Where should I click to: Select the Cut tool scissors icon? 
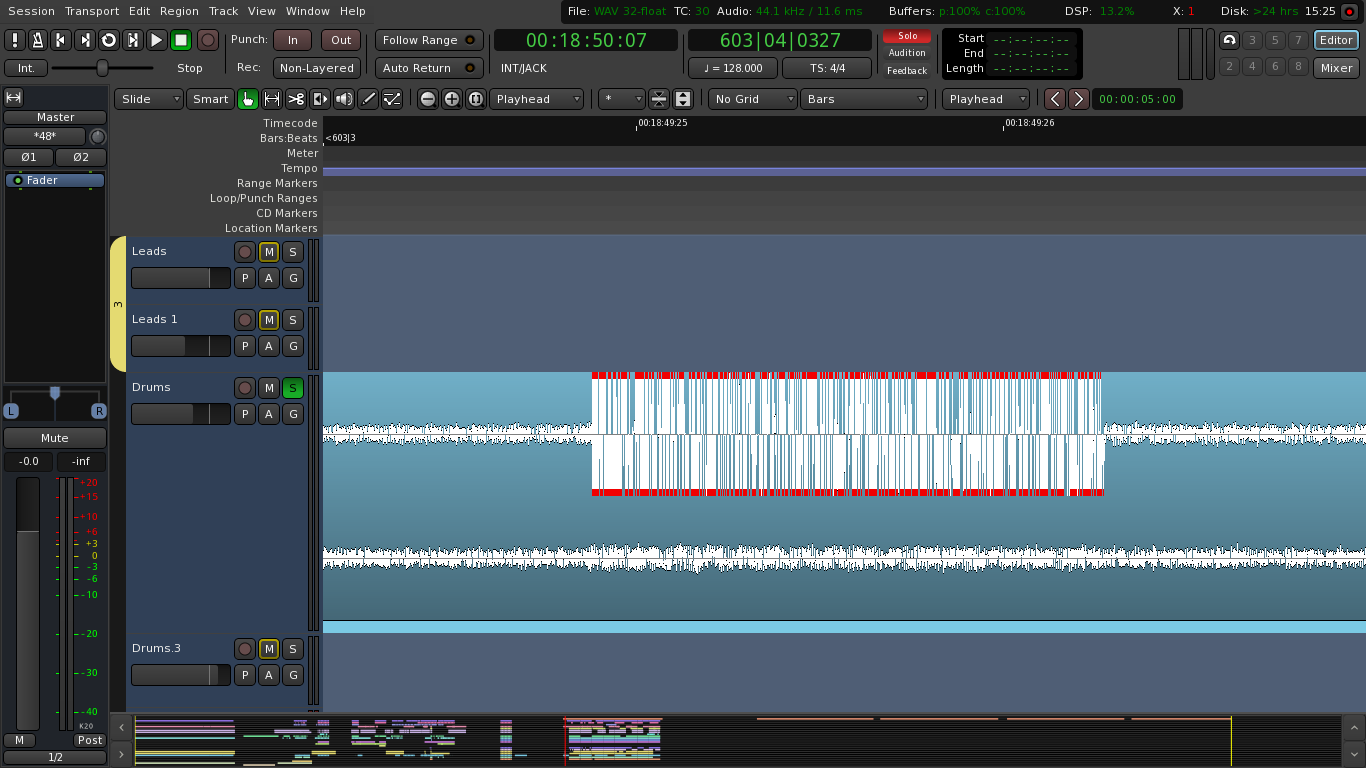296,99
